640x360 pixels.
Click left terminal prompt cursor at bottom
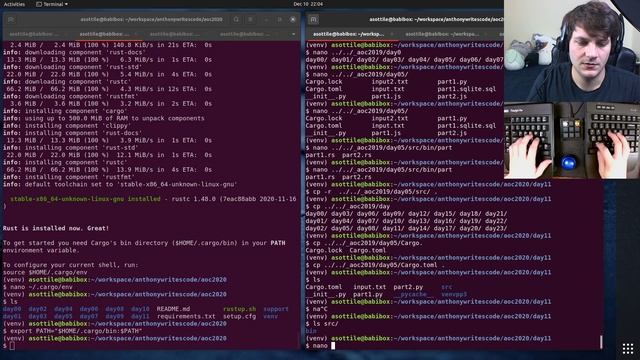(12, 346)
